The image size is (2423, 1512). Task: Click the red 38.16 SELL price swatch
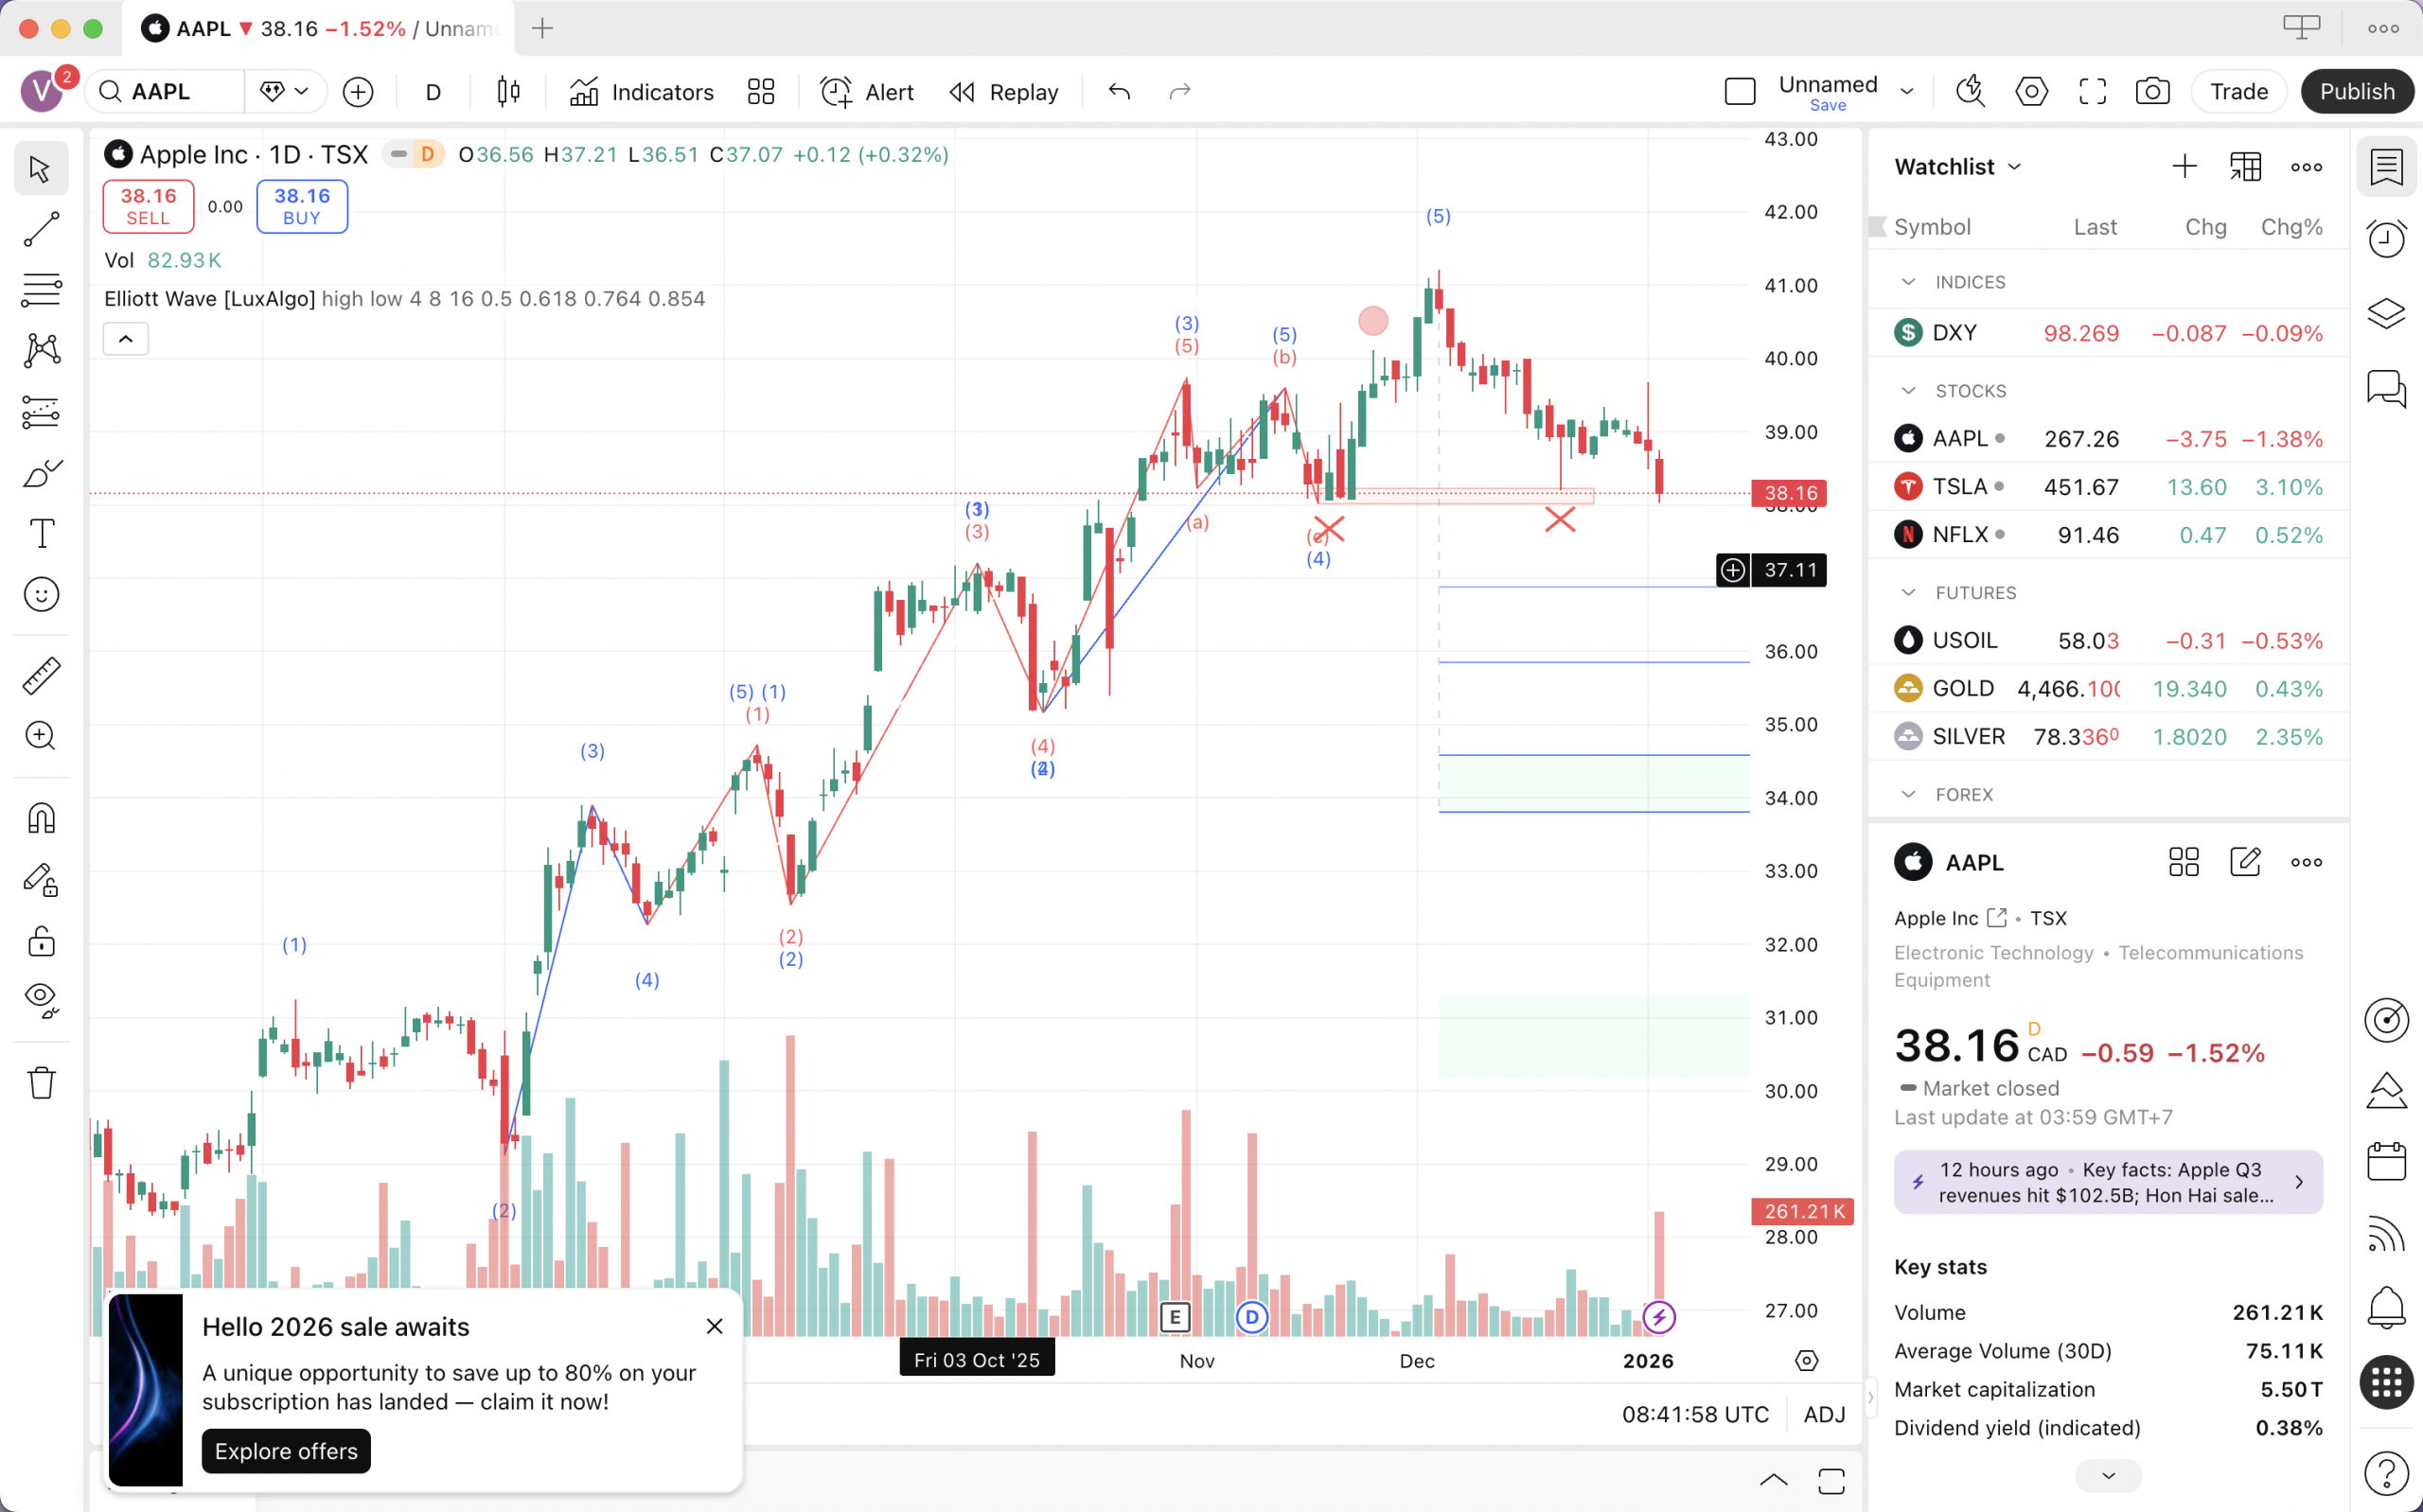[147, 206]
